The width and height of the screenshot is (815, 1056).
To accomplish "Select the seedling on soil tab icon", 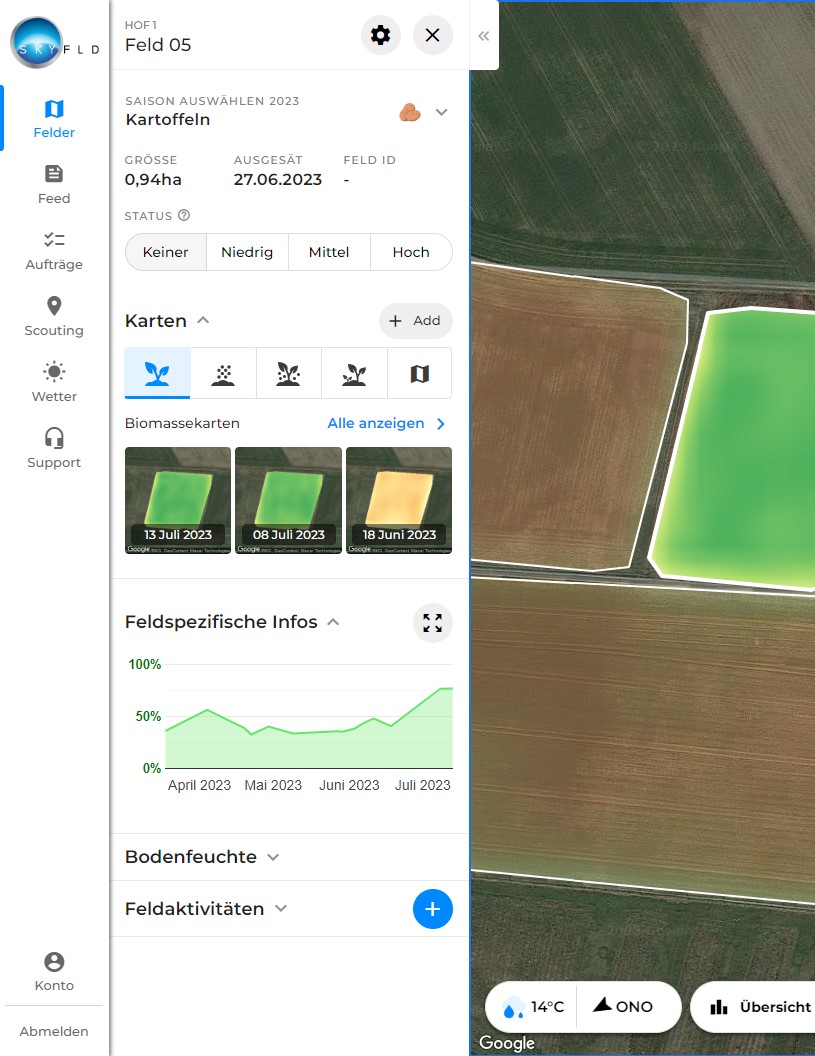I will [x=354, y=373].
